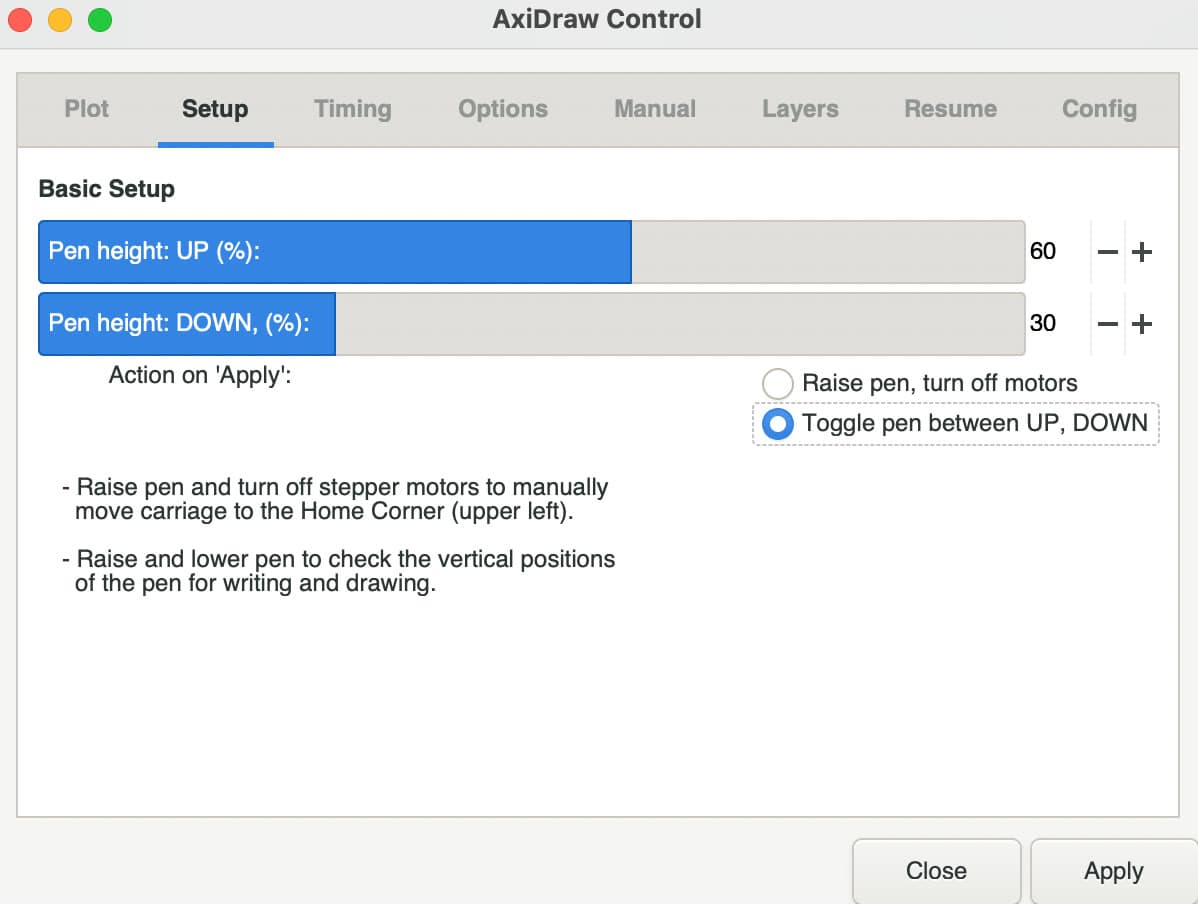Click the Pen height DOWN value 30
The width and height of the screenshot is (1198, 904).
(1042, 323)
